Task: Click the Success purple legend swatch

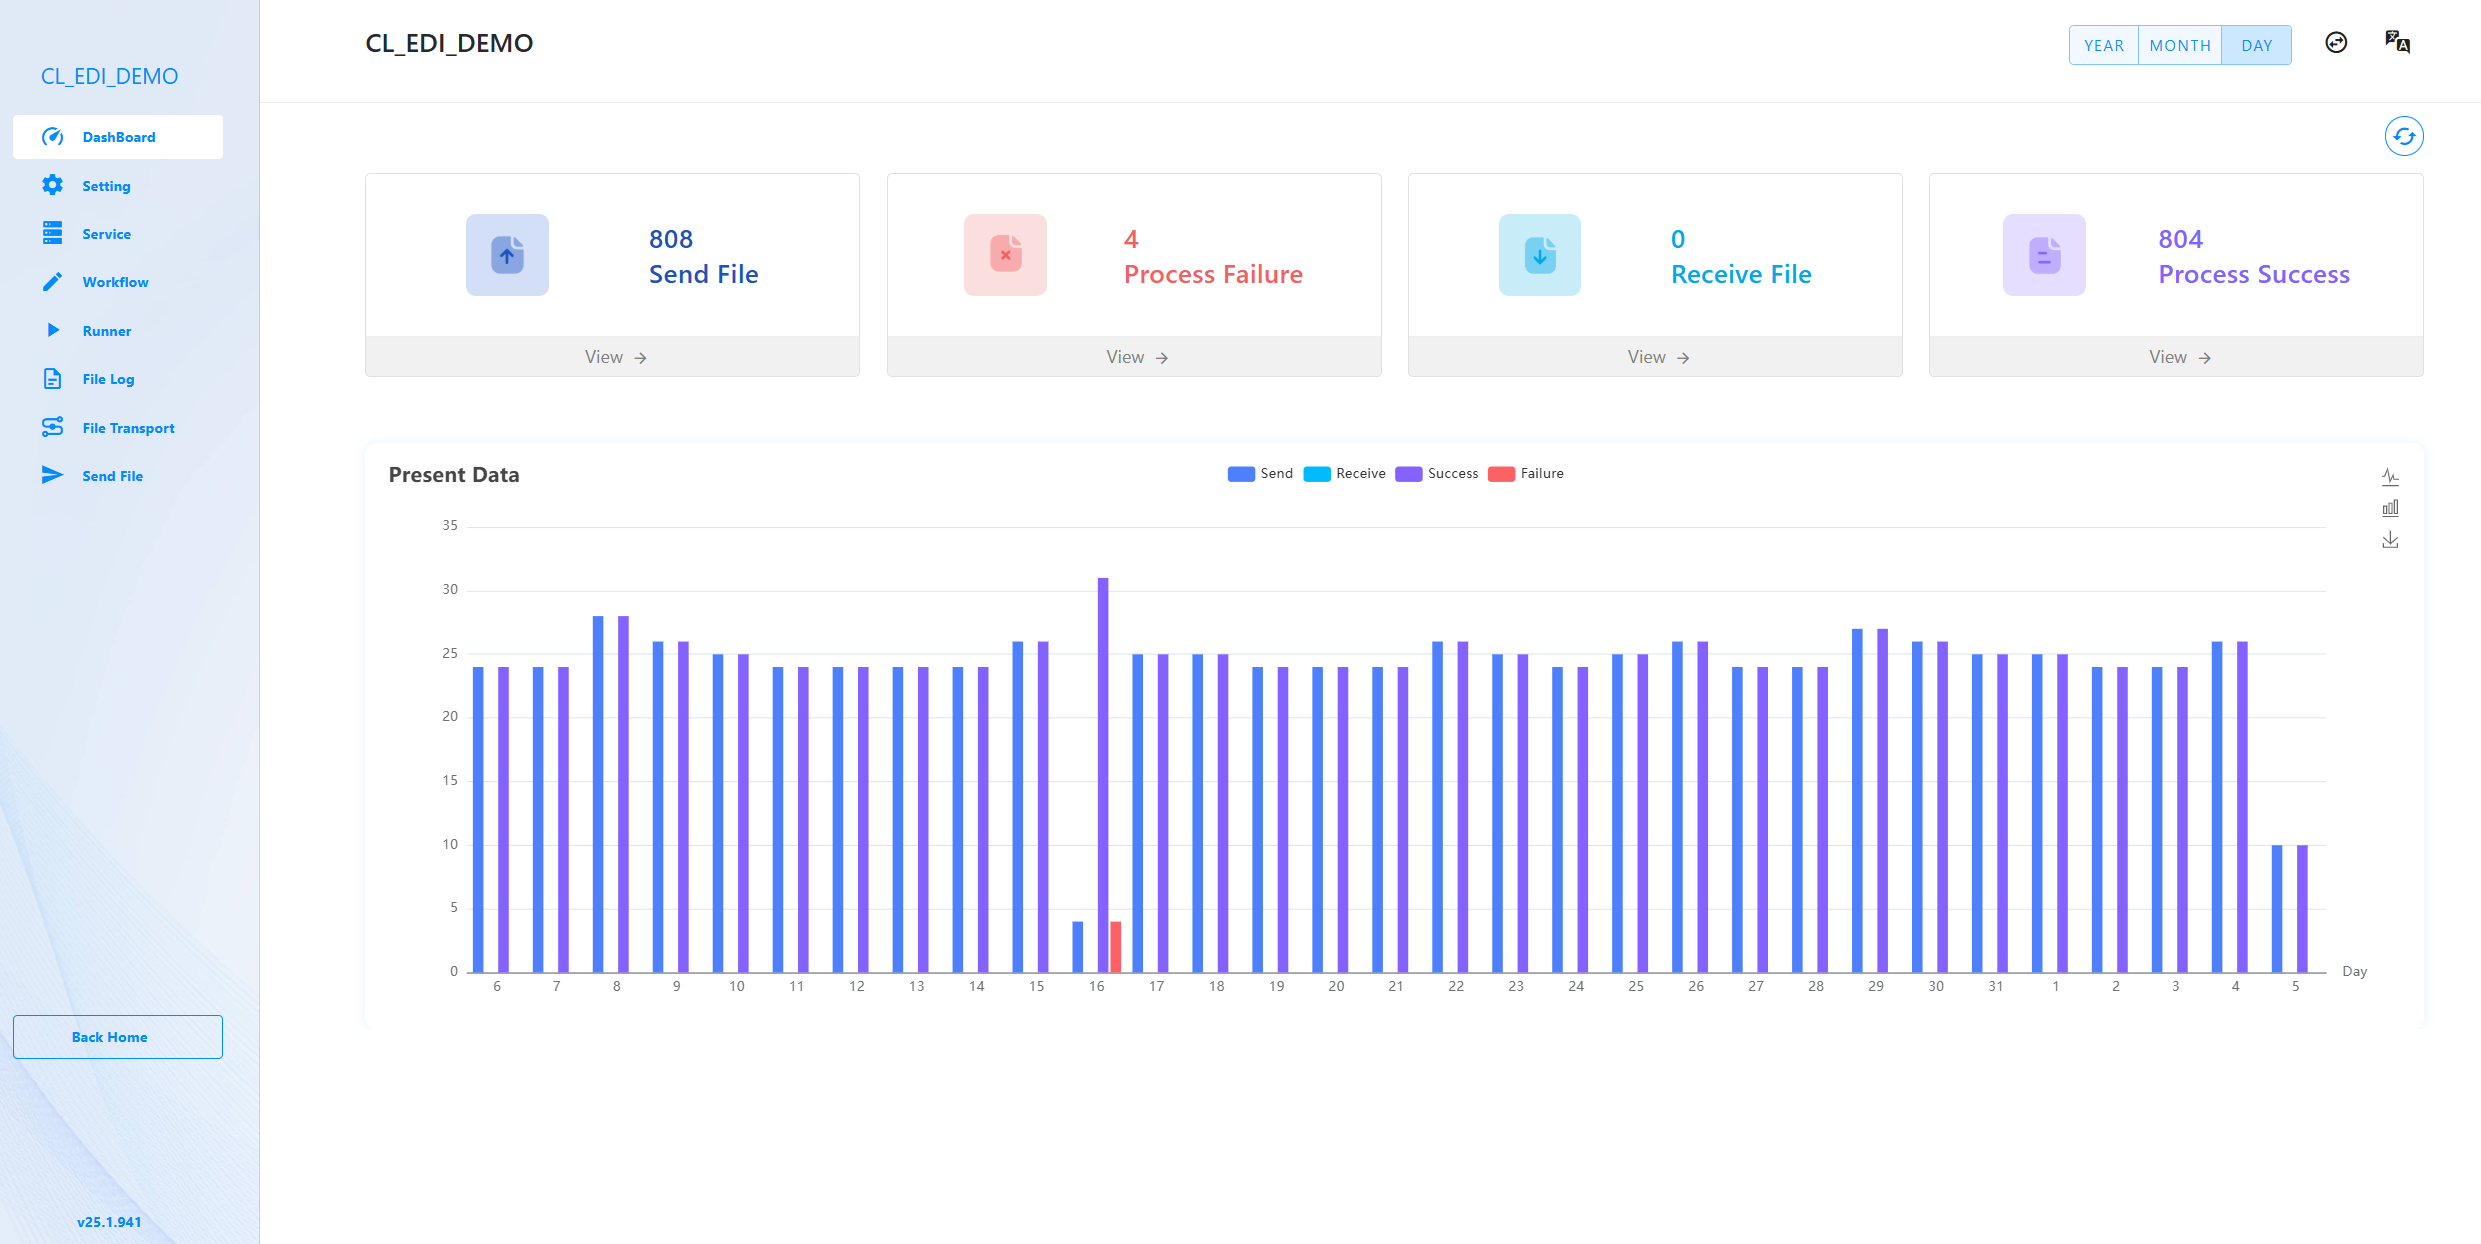Action: coord(1408,474)
